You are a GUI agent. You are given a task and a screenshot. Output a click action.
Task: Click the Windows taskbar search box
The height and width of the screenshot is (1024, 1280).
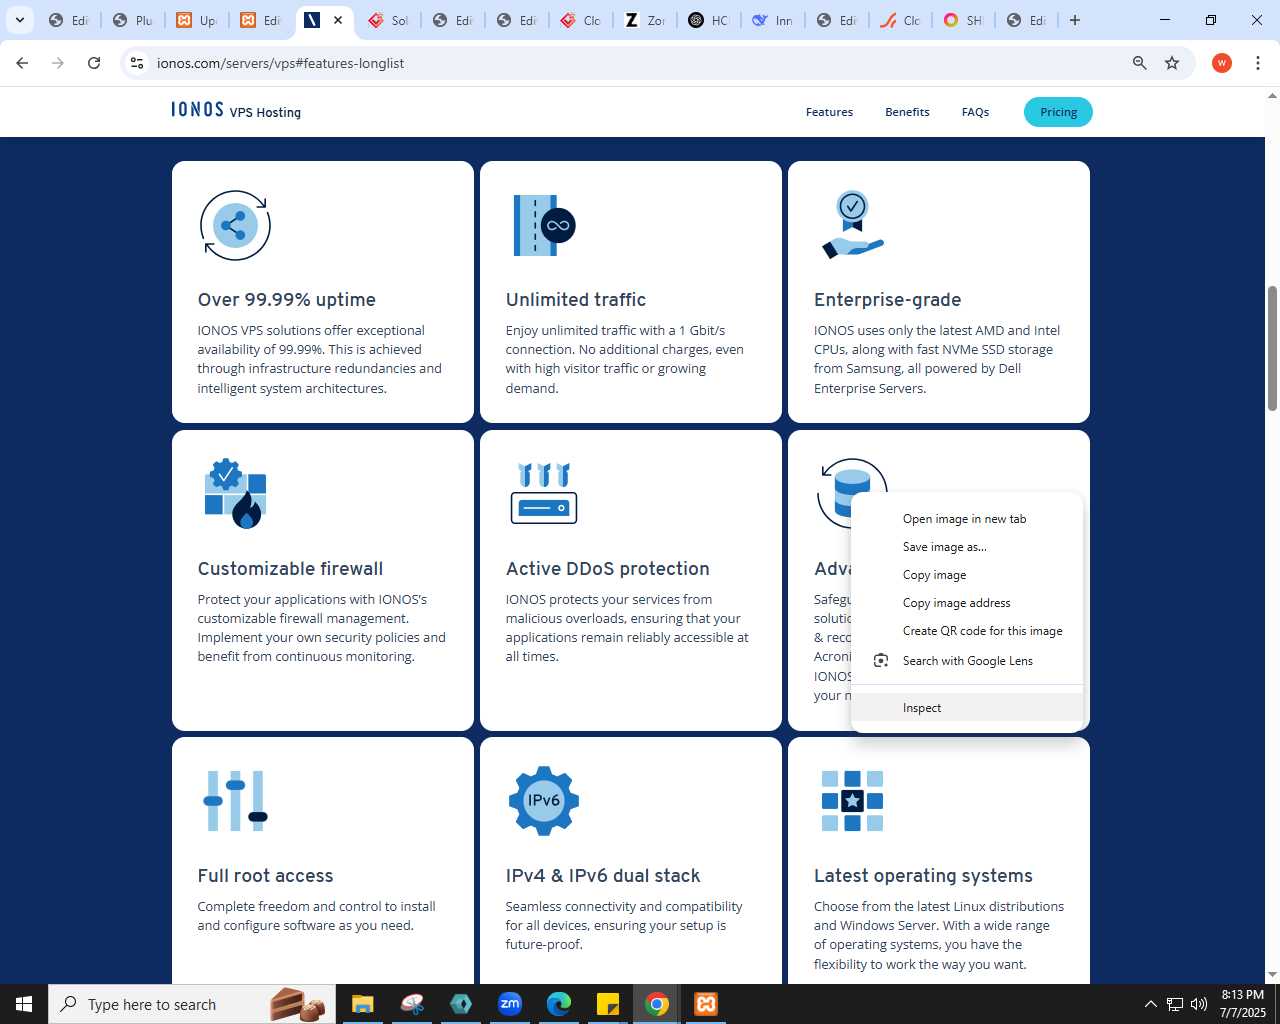(190, 1004)
